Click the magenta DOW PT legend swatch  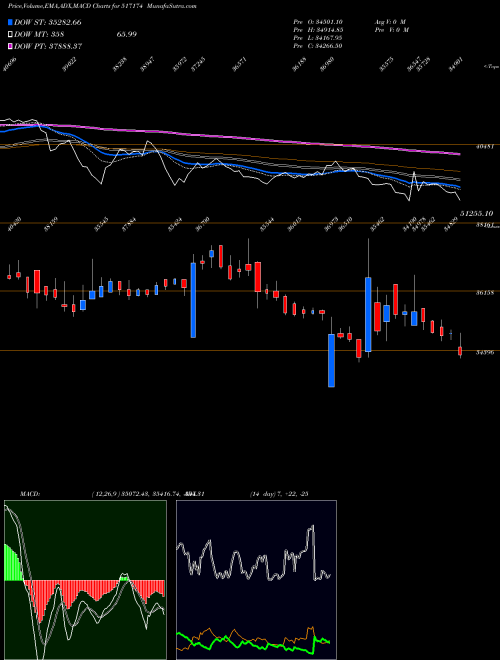point(11,46)
